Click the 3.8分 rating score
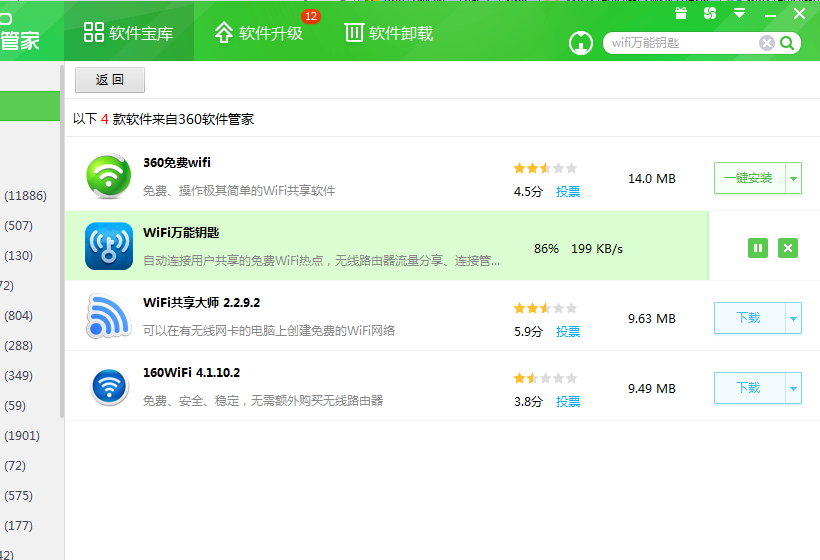 click(528, 402)
